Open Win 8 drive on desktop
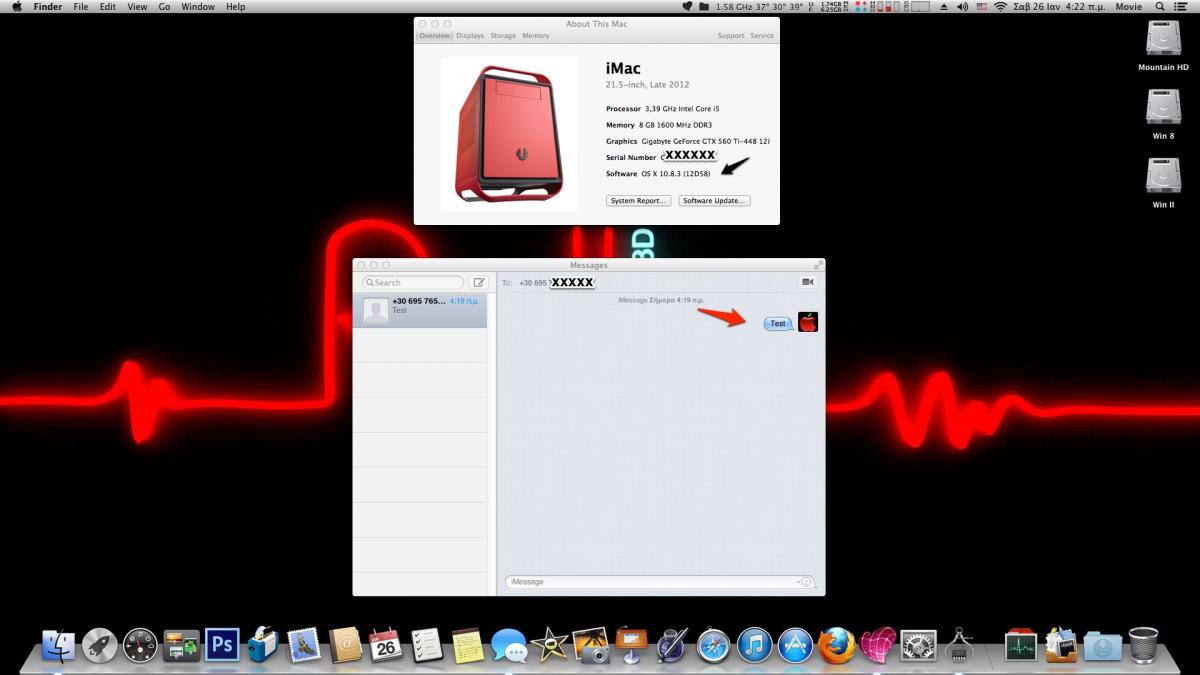The image size is (1200, 675). [x=1163, y=114]
